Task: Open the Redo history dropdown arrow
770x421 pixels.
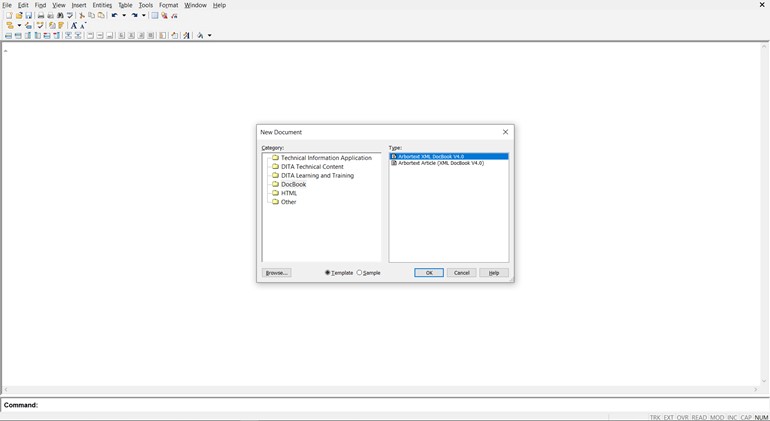Action: 143,15
